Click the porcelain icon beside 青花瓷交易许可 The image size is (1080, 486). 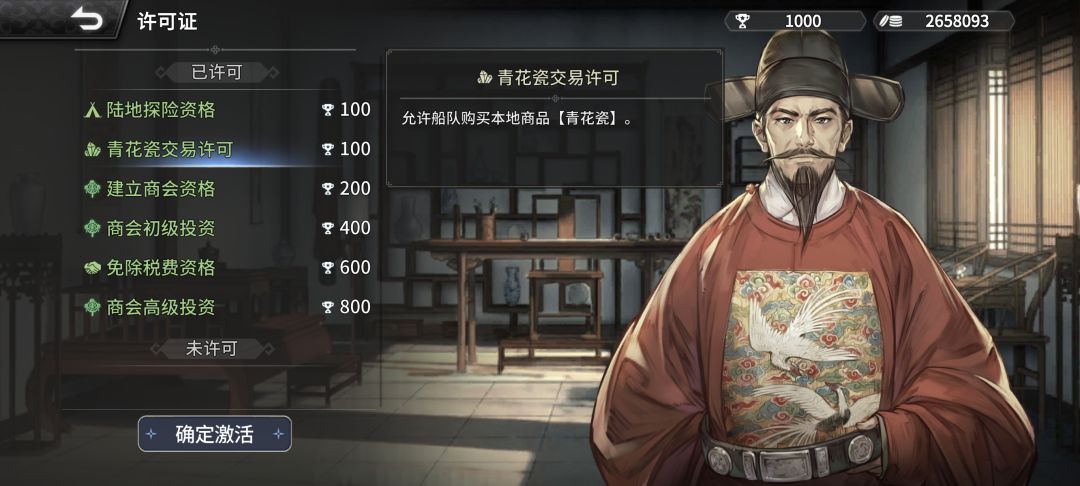pyautogui.click(x=92, y=149)
